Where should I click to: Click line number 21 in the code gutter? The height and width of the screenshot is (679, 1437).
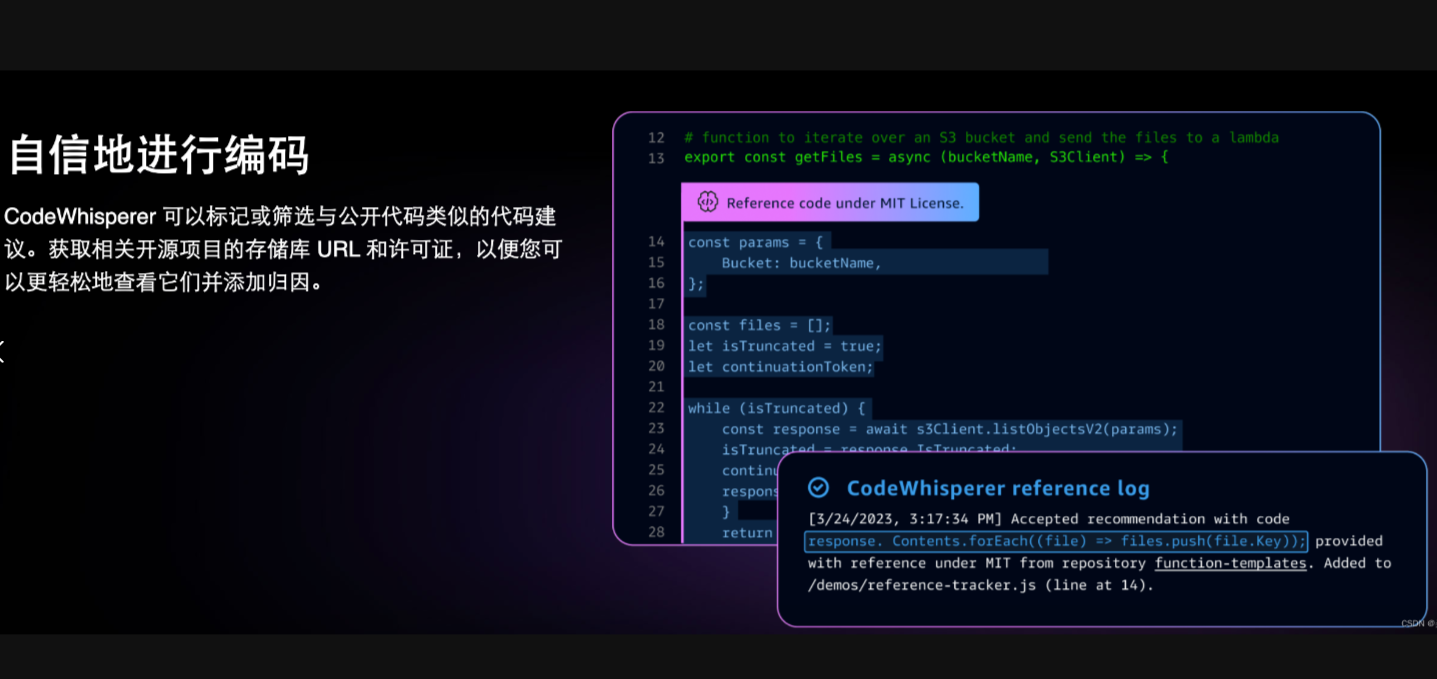656,387
